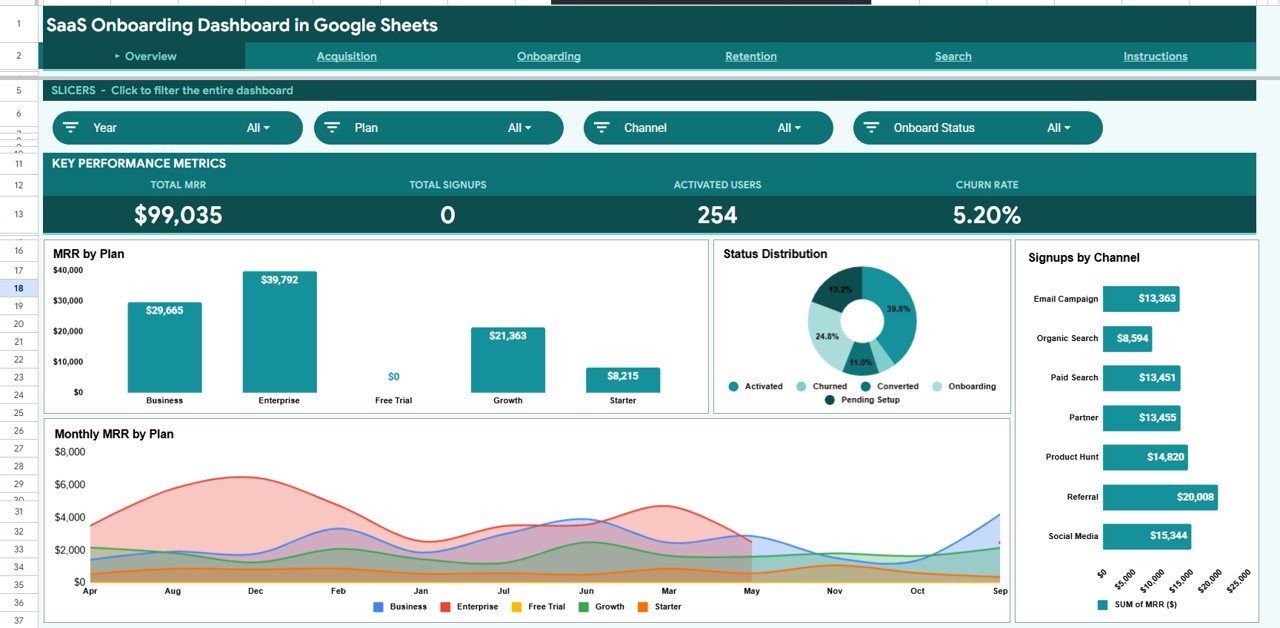Click the 39.8% donut segment
Screen dimensions: 1280x628
[x=898, y=309]
